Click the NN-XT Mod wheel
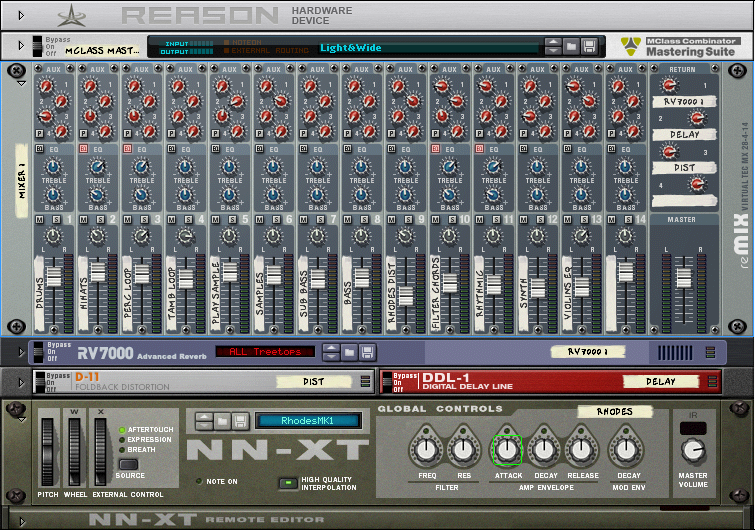The height and width of the screenshot is (530, 755). point(74,452)
